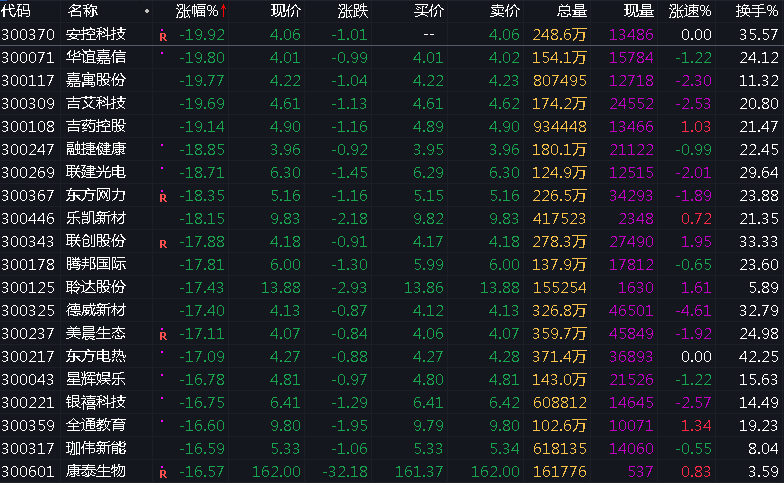Click 康泰生物 change amount -32.18
This screenshot has width=784, height=483.
(x=345, y=472)
